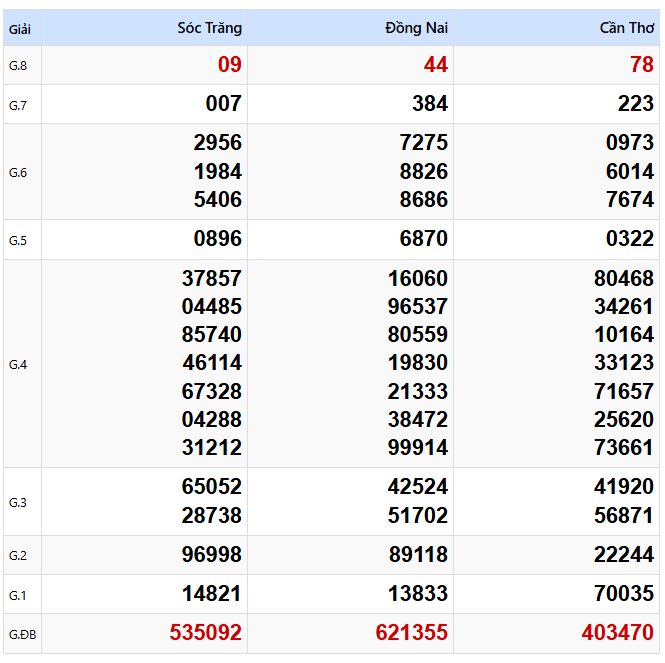Click G.3 value 65052
Viewport: 665px width, 663px height.
tap(212, 487)
